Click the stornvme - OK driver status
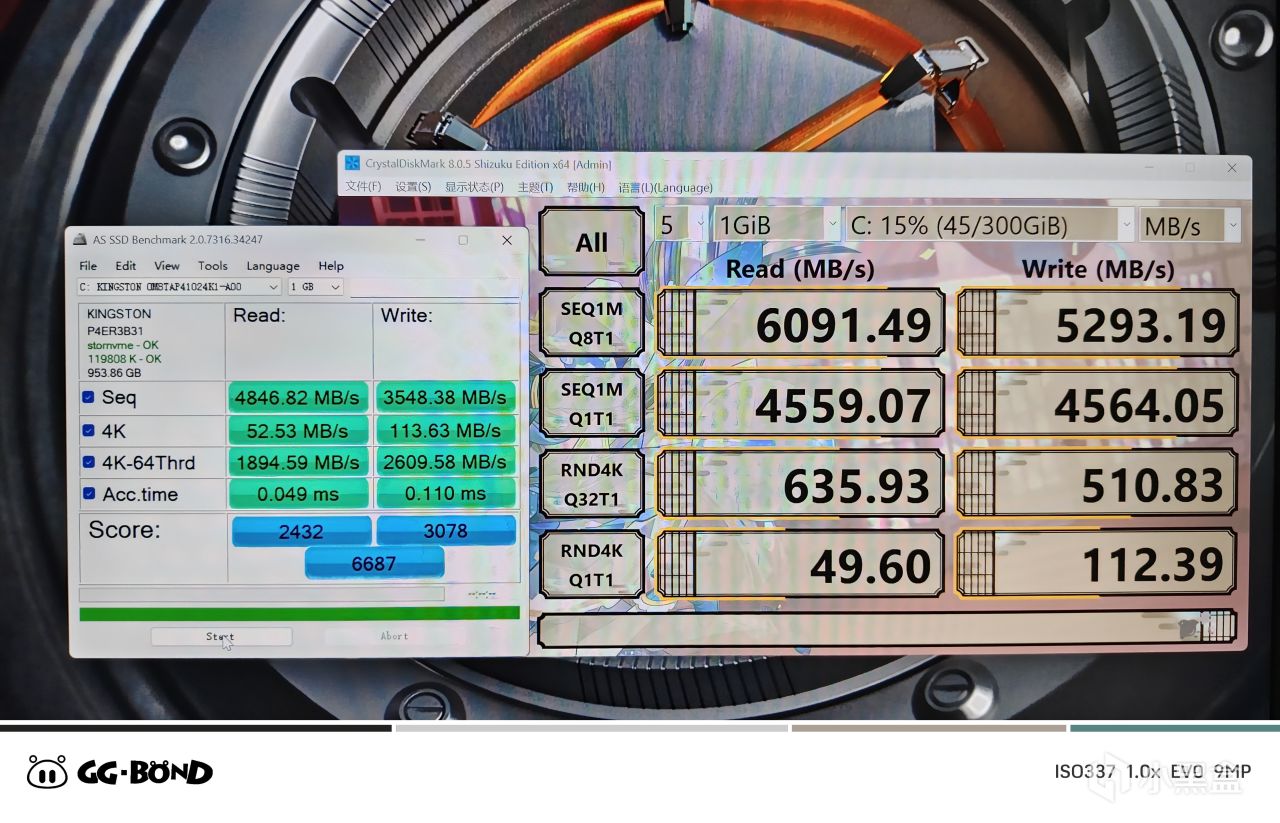The height and width of the screenshot is (823, 1280). coord(122,345)
